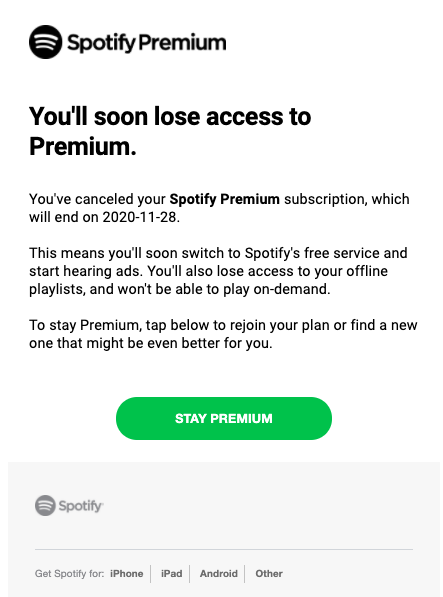Click the Spotify Premium wordmark in header

(147, 43)
